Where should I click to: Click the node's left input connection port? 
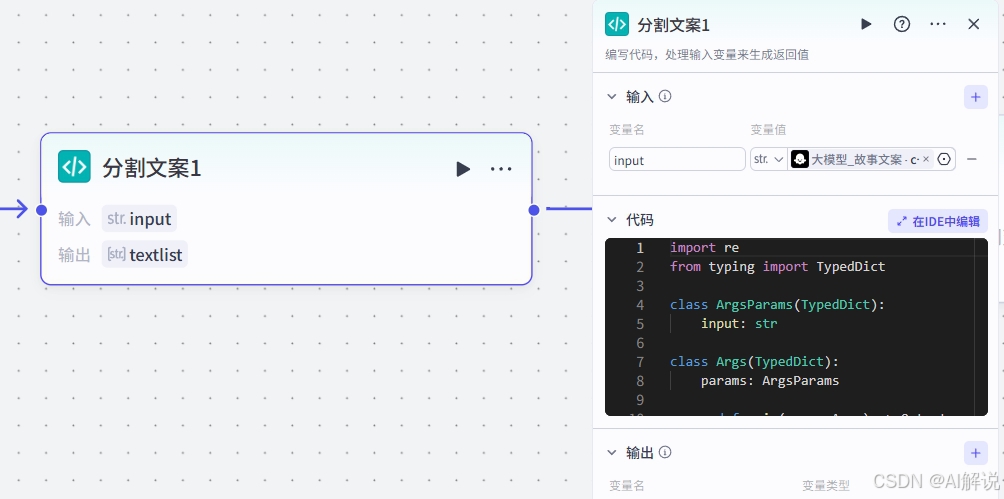pyautogui.click(x=42, y=209)
